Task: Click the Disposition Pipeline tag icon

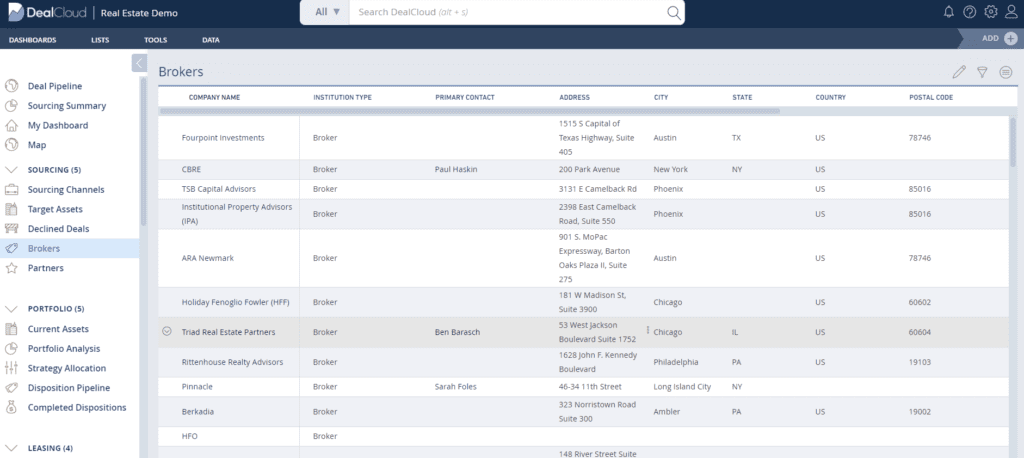Action: tap(11, 387)
